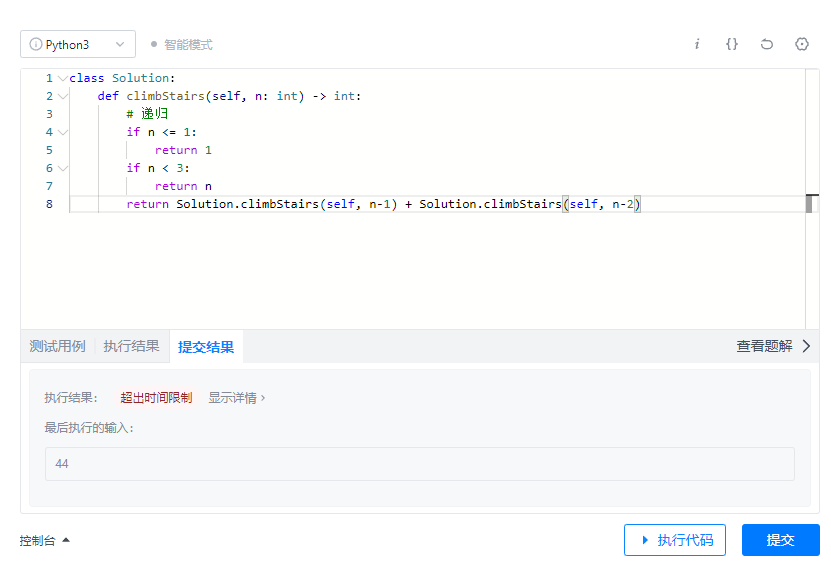Switch to the 测试用例 tab
This screenshot has height=573, width=831.
tap(57, 346)
